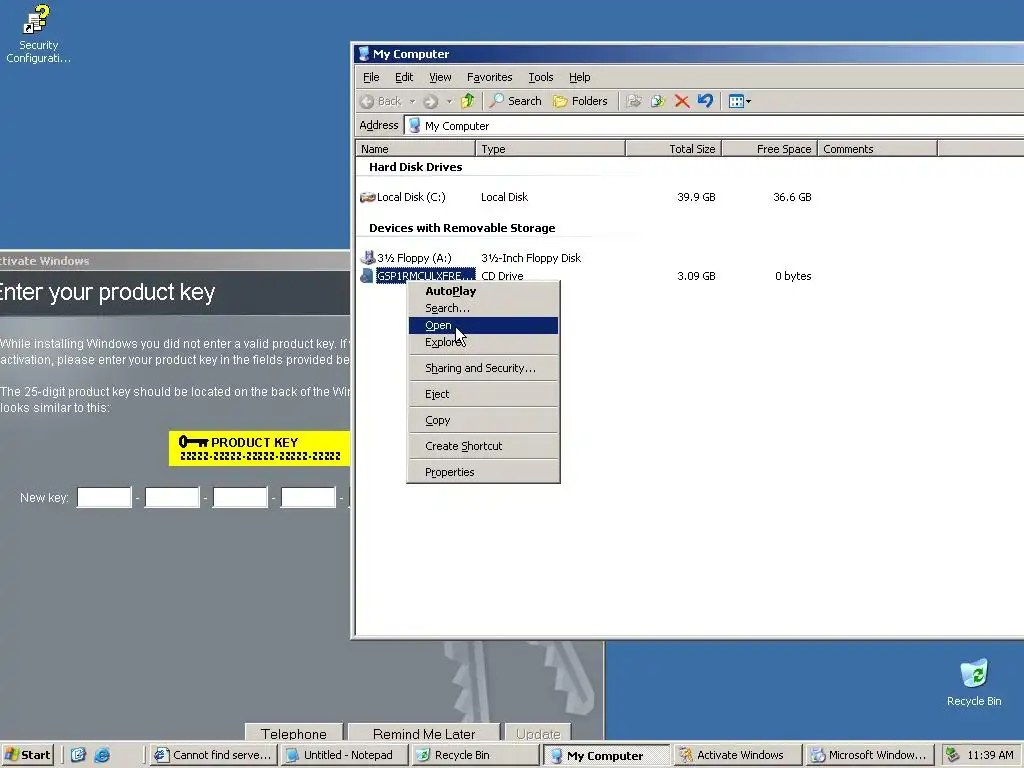Click the Remind Me Later button

tap(424, 733)
